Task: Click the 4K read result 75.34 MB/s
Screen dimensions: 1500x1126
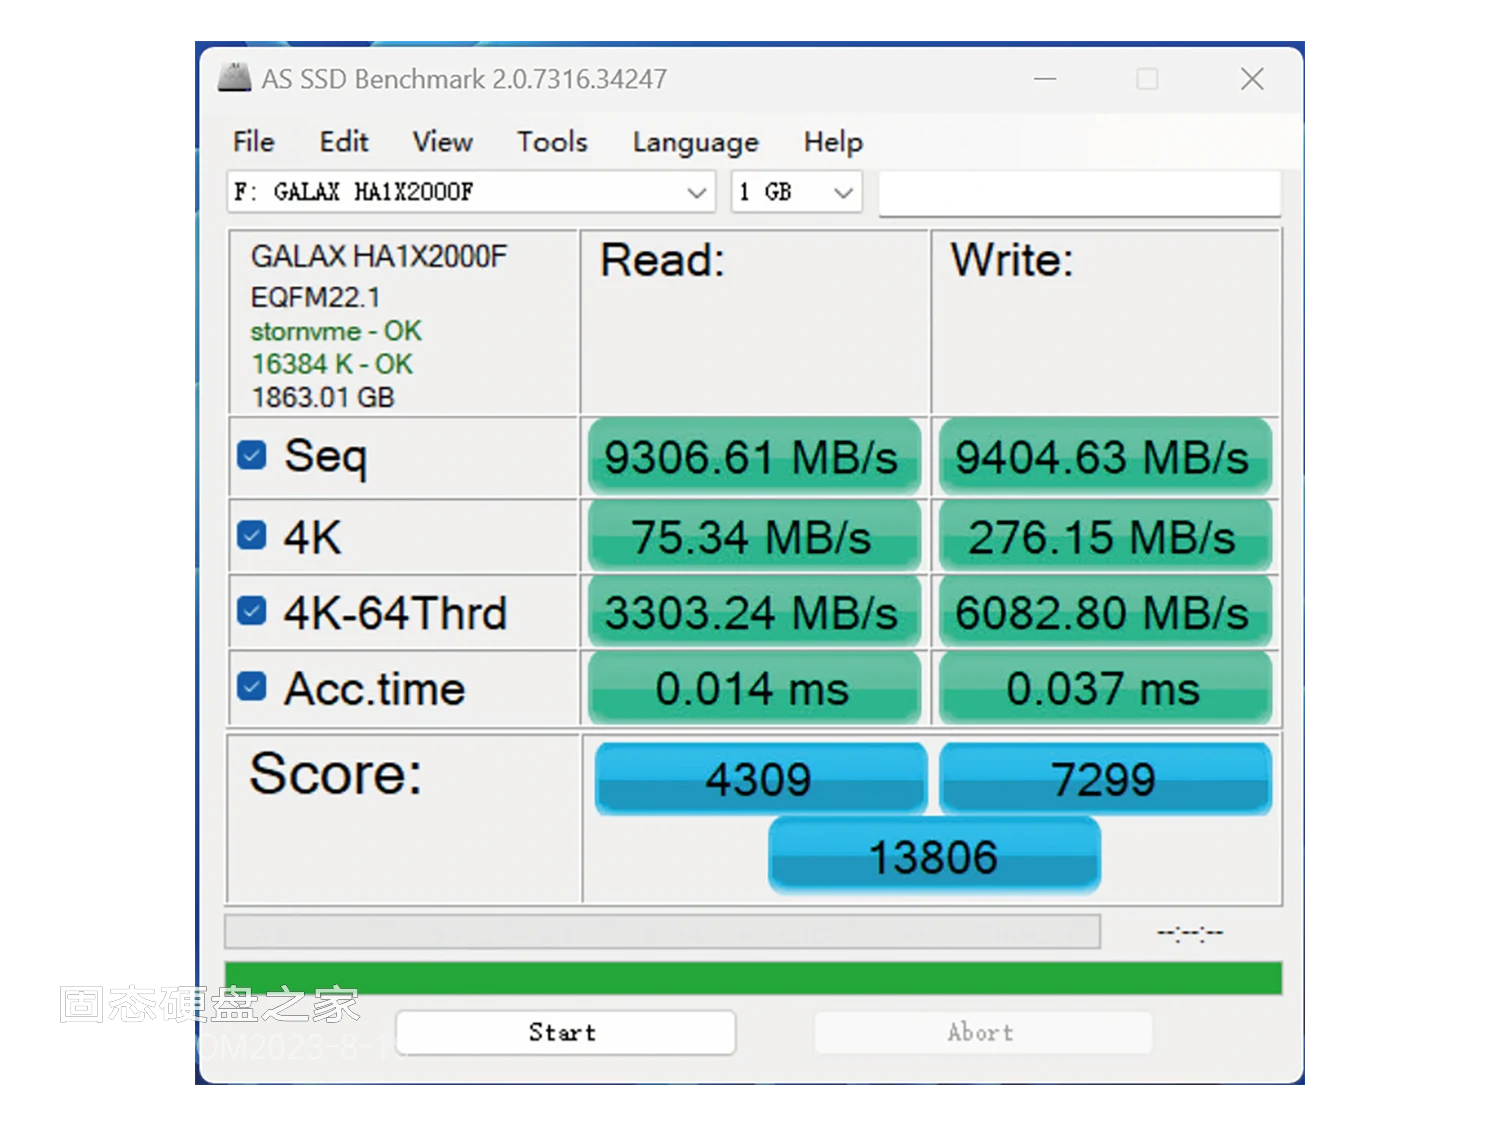Action: [x=754, y=537]
